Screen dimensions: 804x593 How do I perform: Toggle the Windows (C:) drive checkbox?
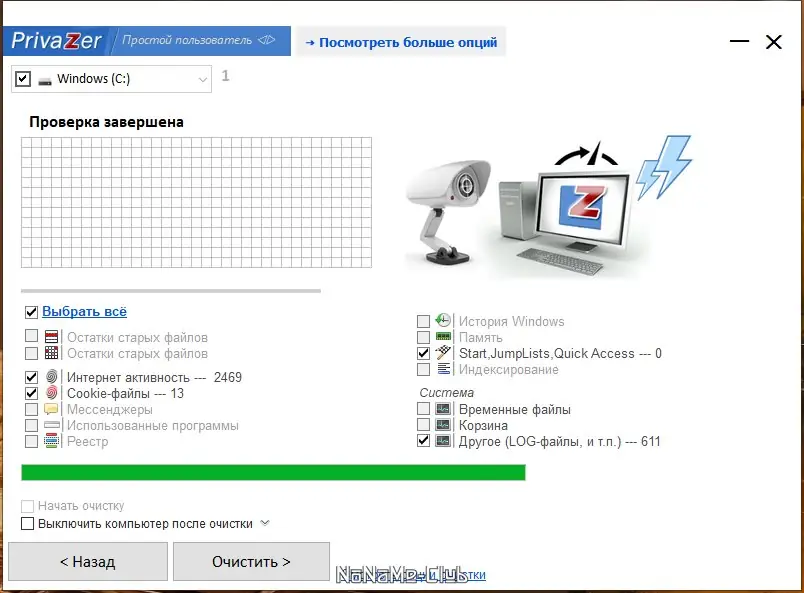click(x=23, y=79)
